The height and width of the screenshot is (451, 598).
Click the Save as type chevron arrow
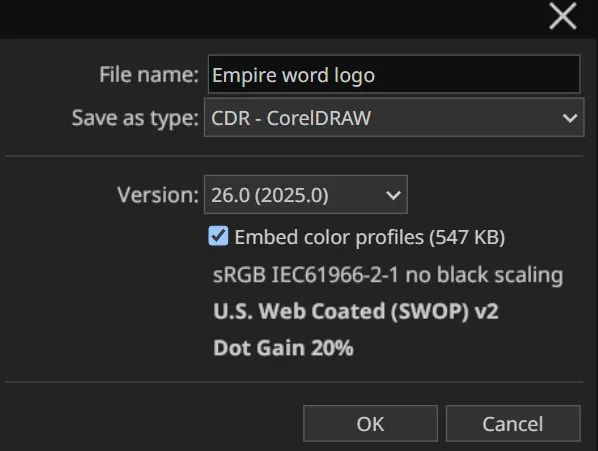tap(570, 118)
